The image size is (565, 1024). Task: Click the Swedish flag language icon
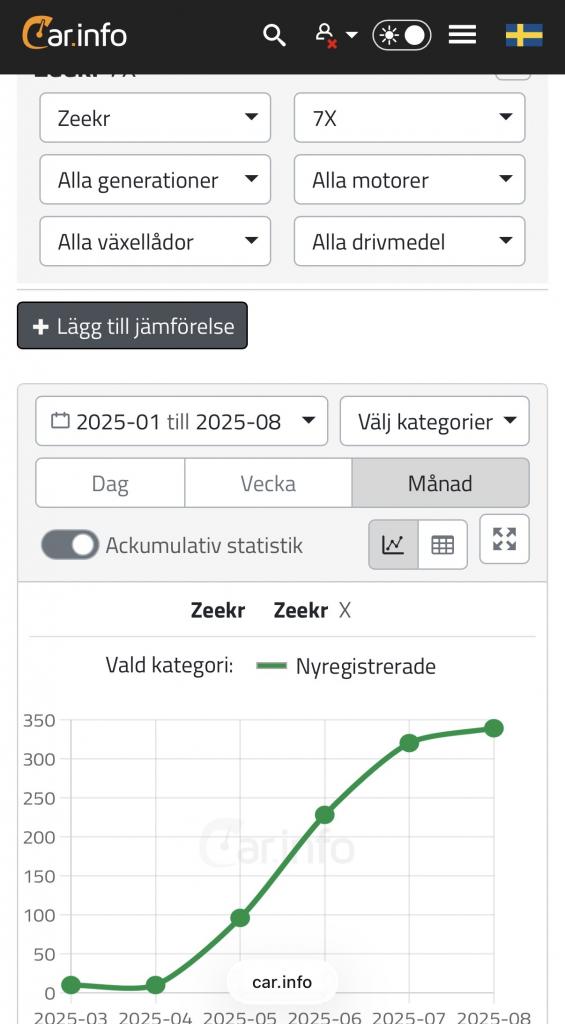pyautogui.click(x=524, y=35)
